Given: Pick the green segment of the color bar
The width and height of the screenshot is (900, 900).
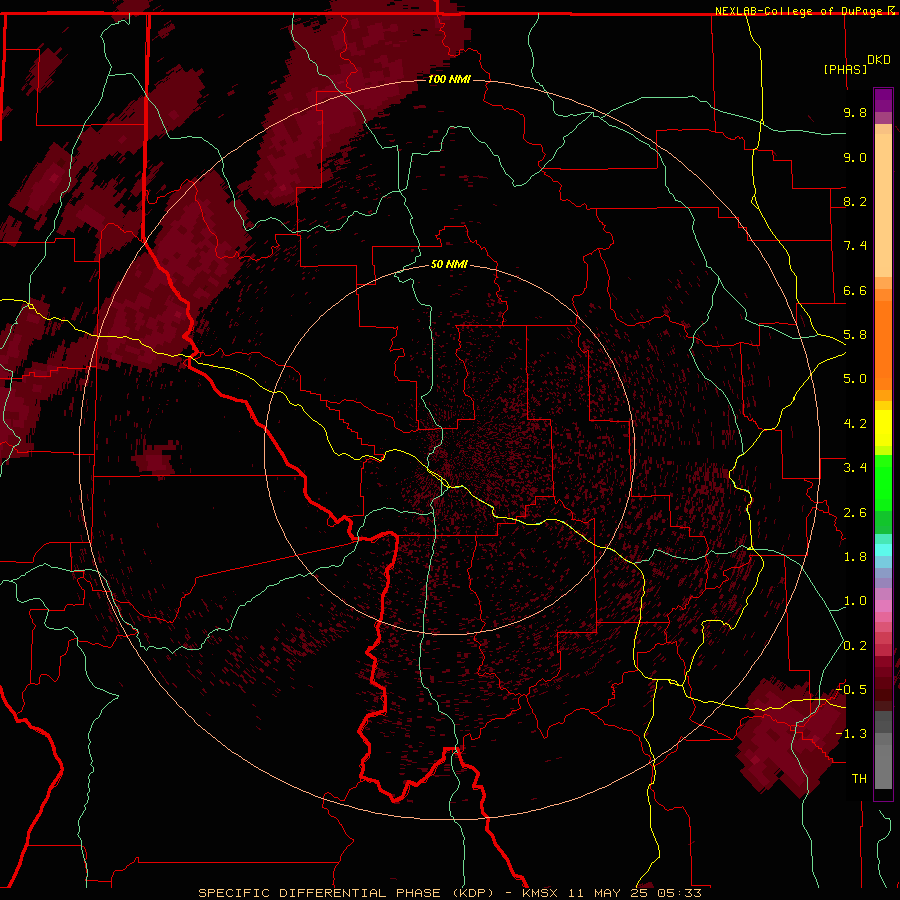Looking at the screenshot, I should pyautogui.click(x=883, y=483).
